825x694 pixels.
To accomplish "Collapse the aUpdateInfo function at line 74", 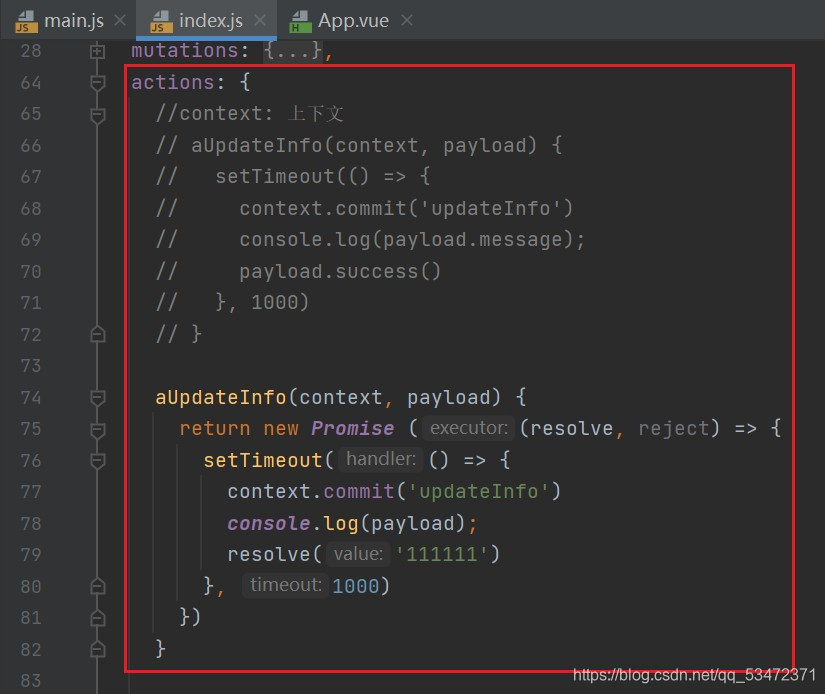I will click(x=97, y=397).
